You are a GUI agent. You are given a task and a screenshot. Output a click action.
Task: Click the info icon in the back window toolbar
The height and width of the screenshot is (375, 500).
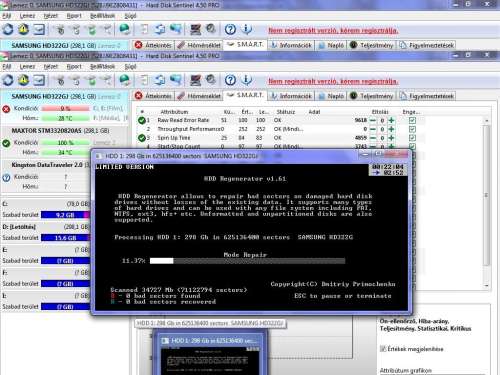coord(246,29)
